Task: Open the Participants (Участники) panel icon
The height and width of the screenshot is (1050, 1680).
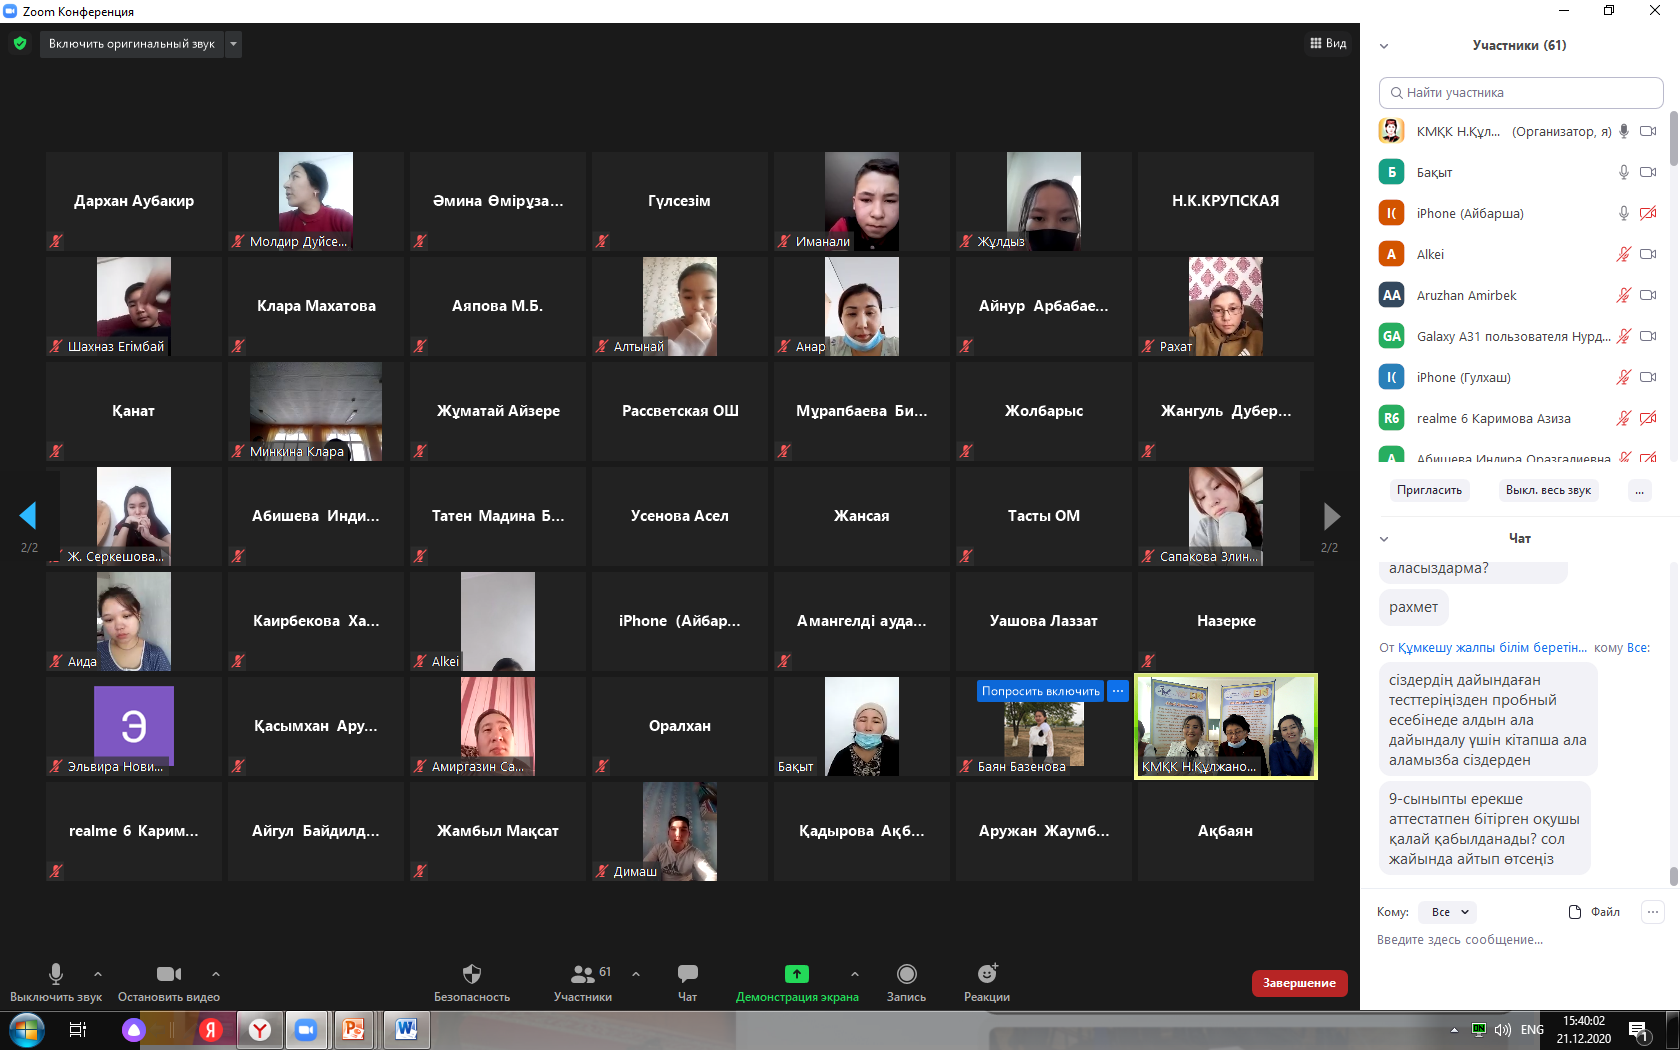Action: (582, 974)
